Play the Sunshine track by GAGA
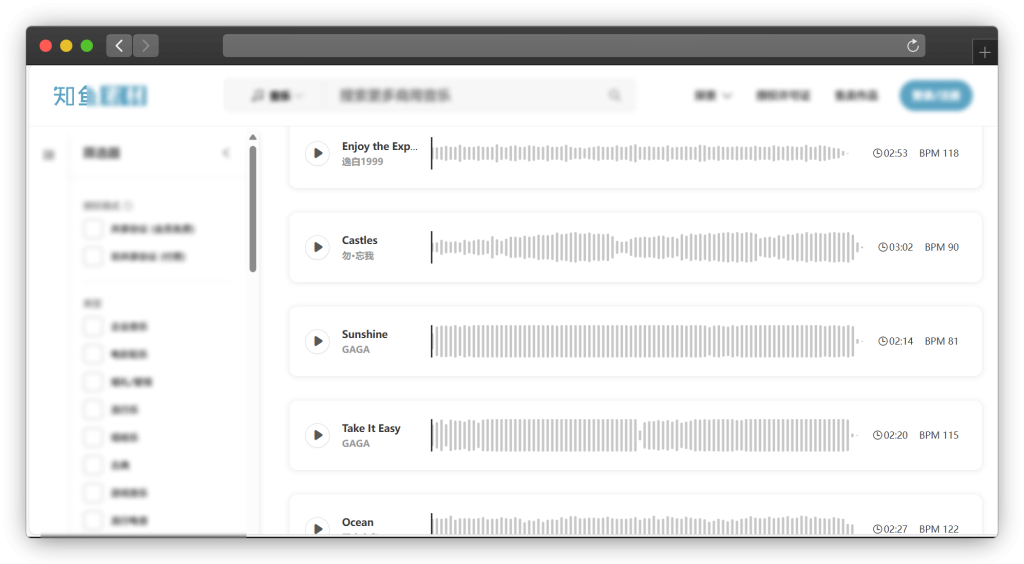 click(317, 341)
